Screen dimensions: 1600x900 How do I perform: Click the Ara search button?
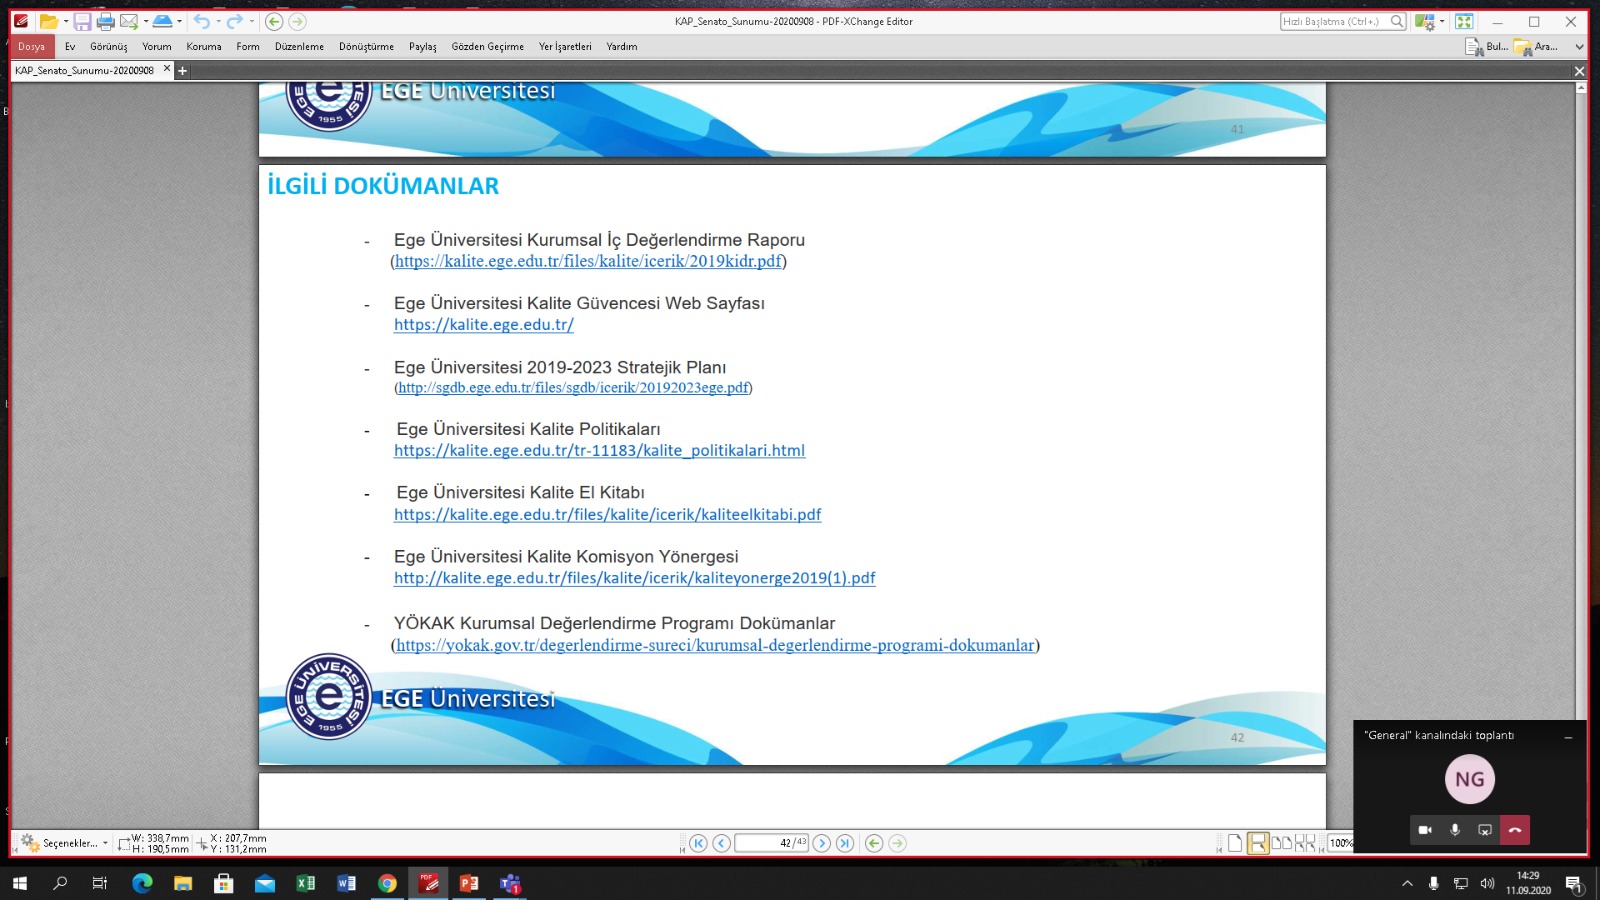[x=1536, y=46]
